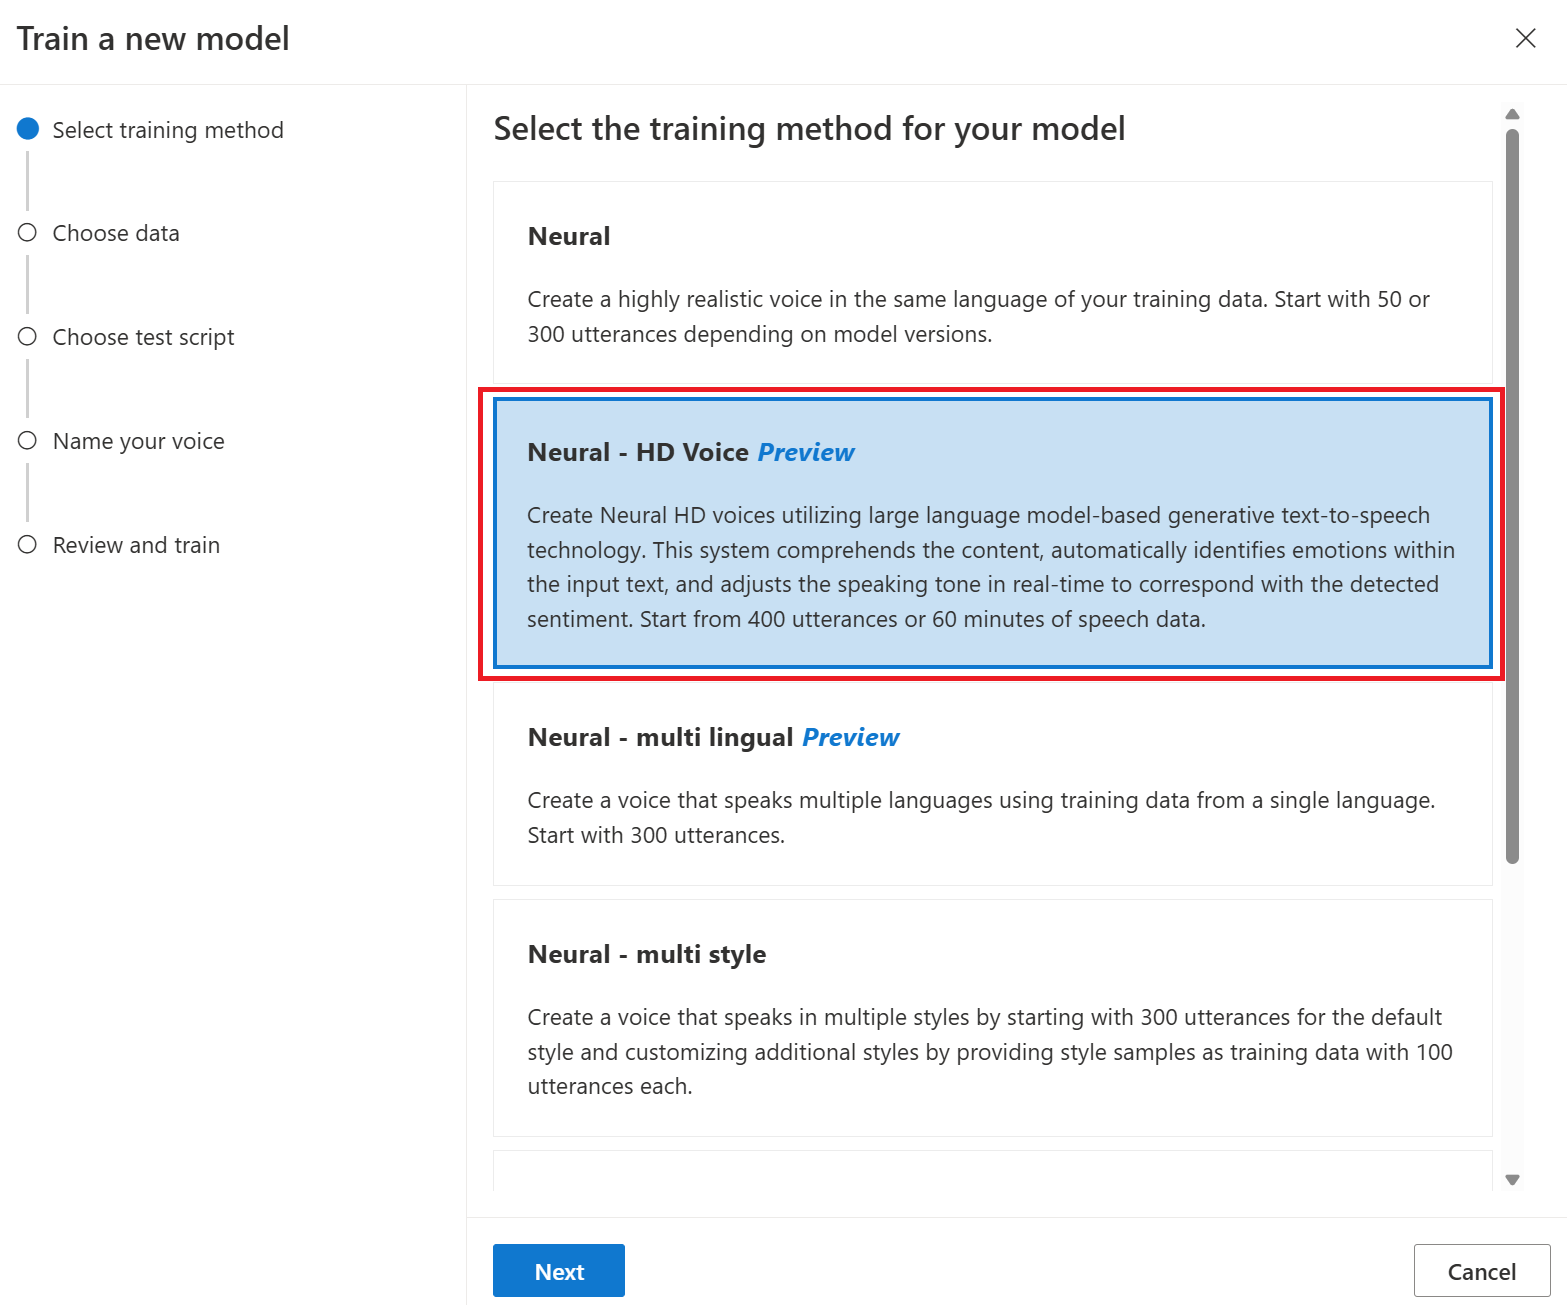Click the scrollbar down arrow
Screen dimensions: 1567x1305
1511,1179
